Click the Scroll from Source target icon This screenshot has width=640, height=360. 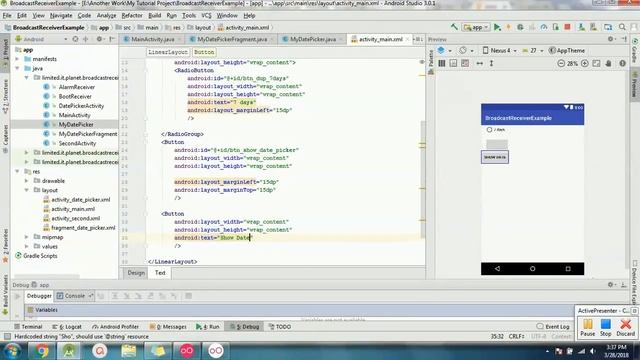point(75,39)
